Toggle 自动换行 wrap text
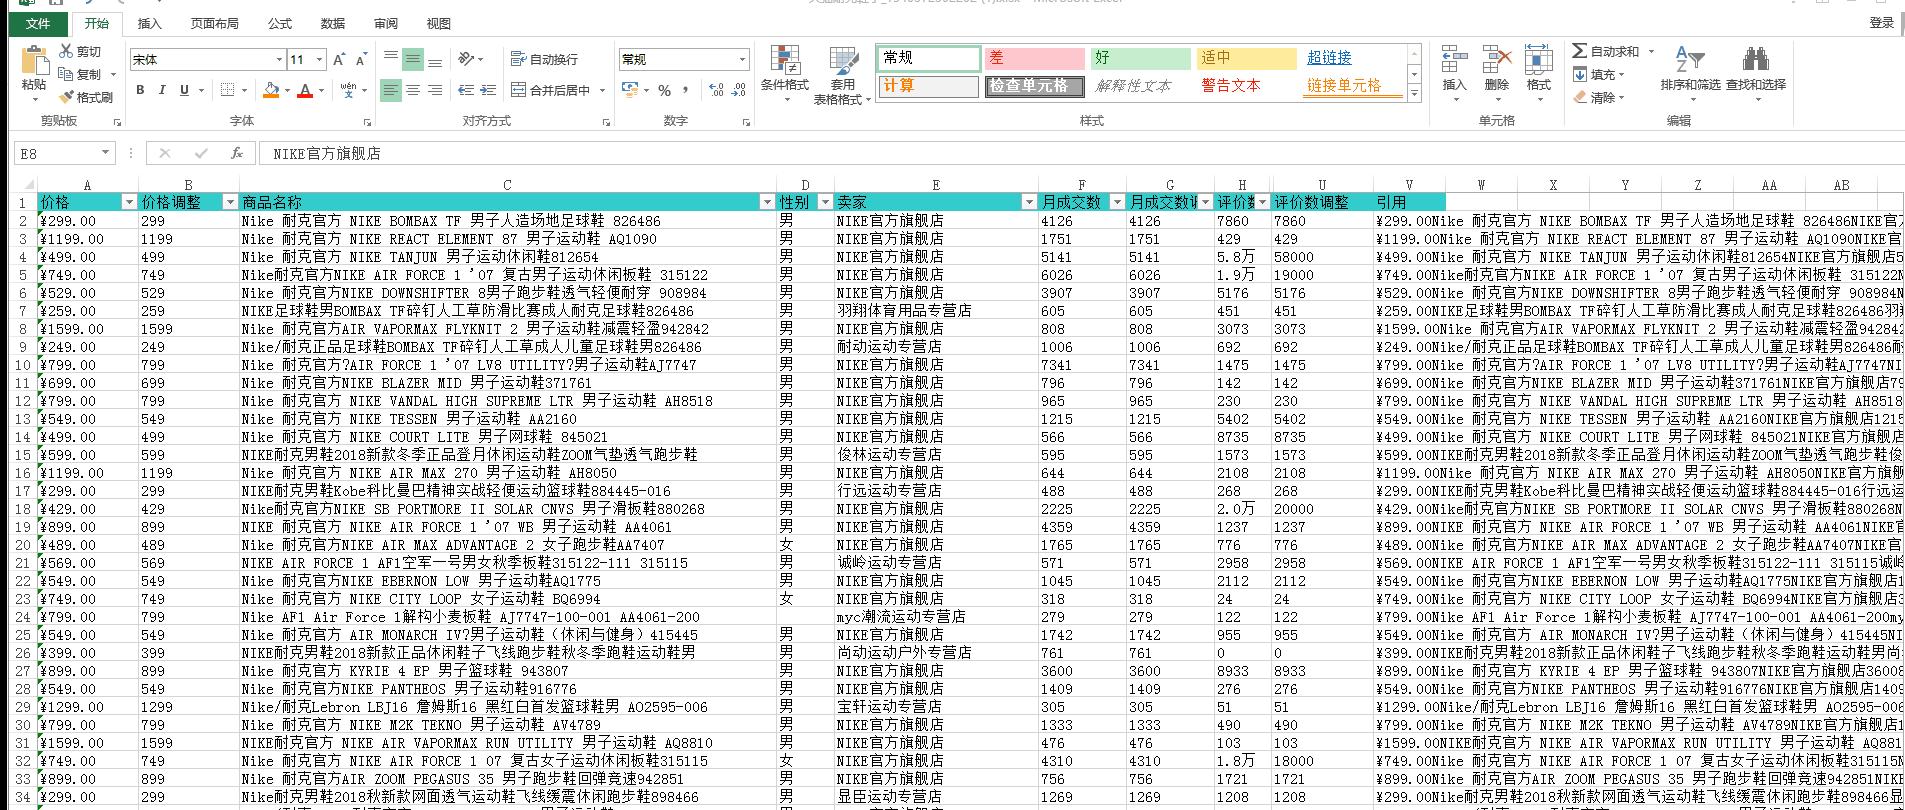The width and height of the screenshot is (1905, 810). tap(544, 60)
